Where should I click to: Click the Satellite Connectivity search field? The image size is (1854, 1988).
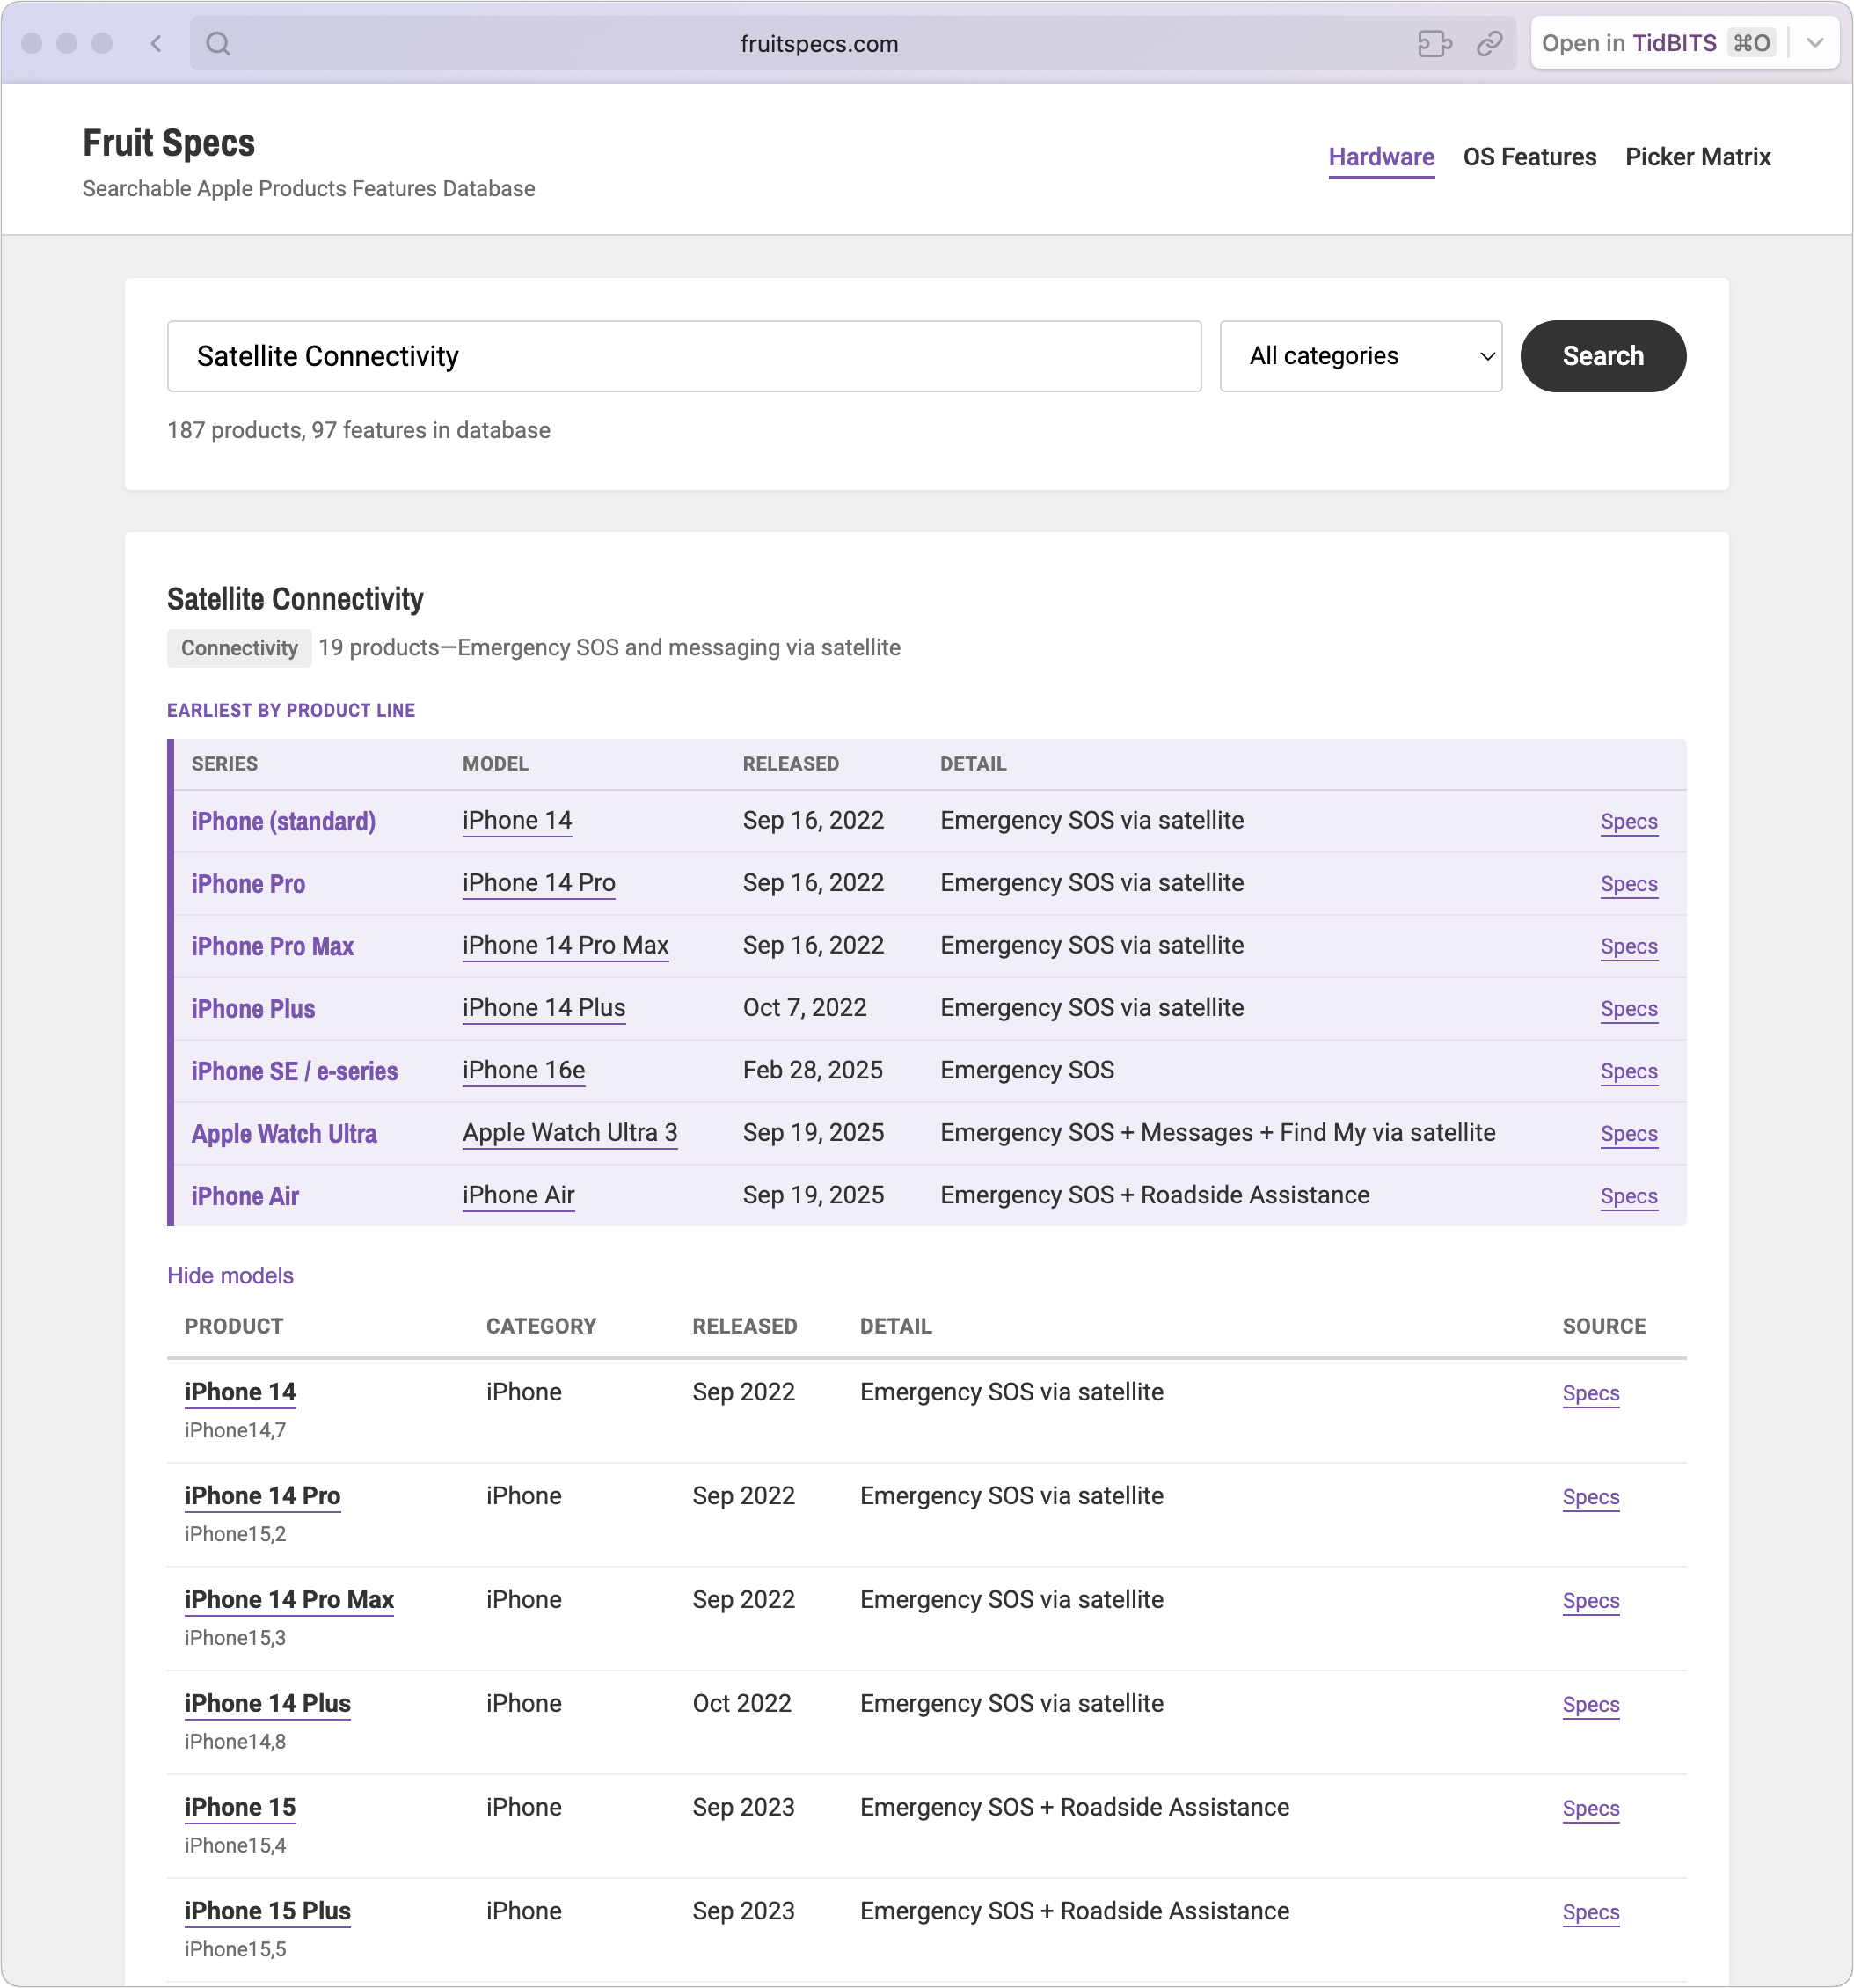[684, 356]
